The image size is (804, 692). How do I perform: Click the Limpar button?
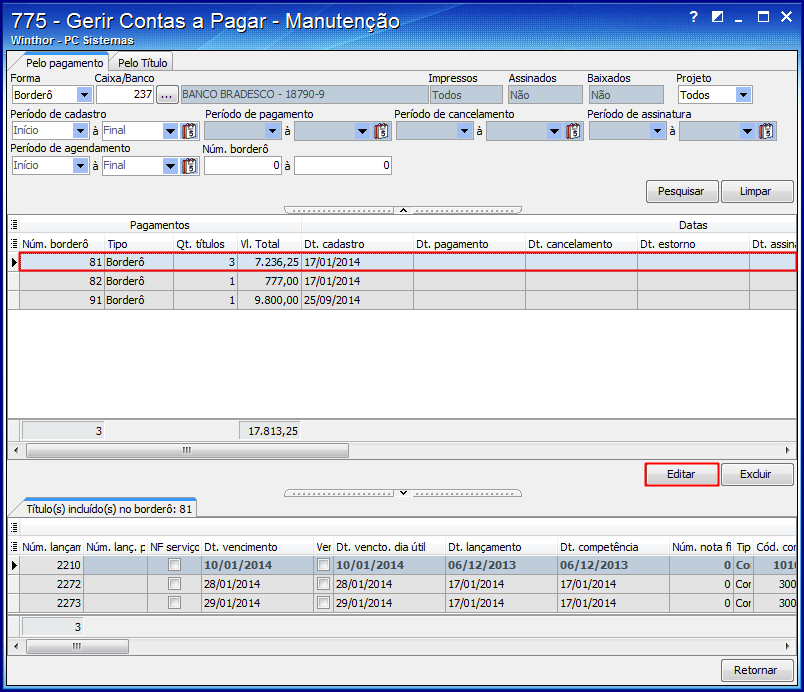click(x=756, y=191)
